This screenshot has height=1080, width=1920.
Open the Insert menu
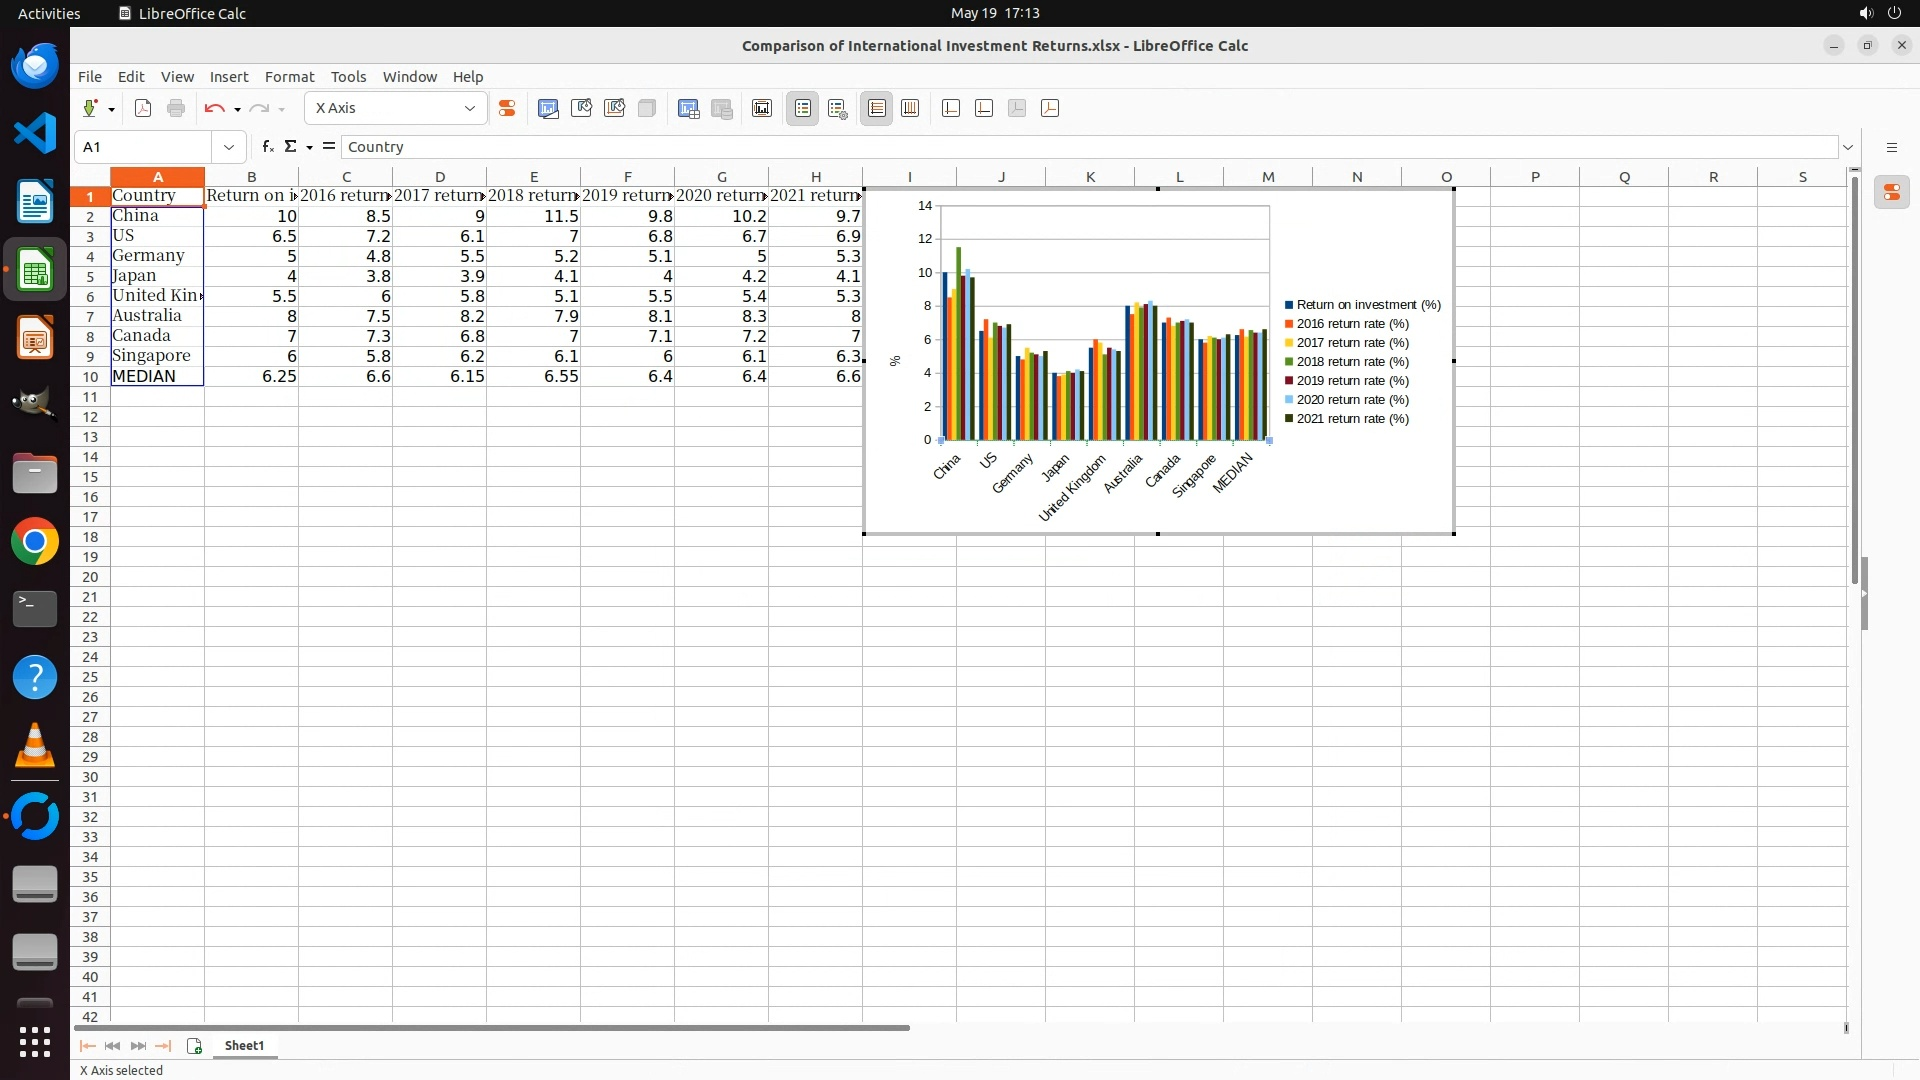228,77
